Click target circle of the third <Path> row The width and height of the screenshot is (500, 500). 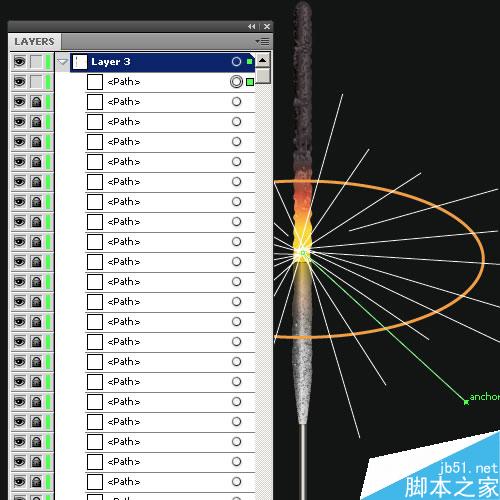click(x=236, y=122)
